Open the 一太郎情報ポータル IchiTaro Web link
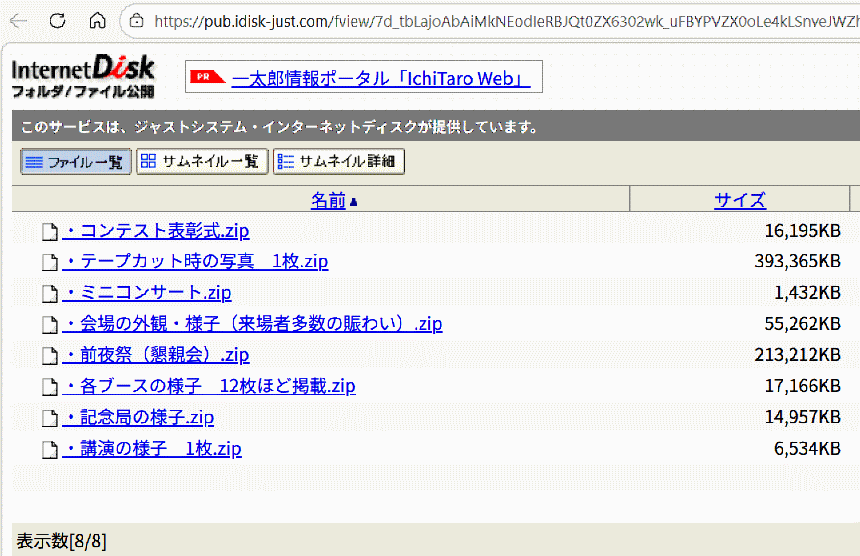The width and height of the screenshot is (860, 556). coord(380,78)
